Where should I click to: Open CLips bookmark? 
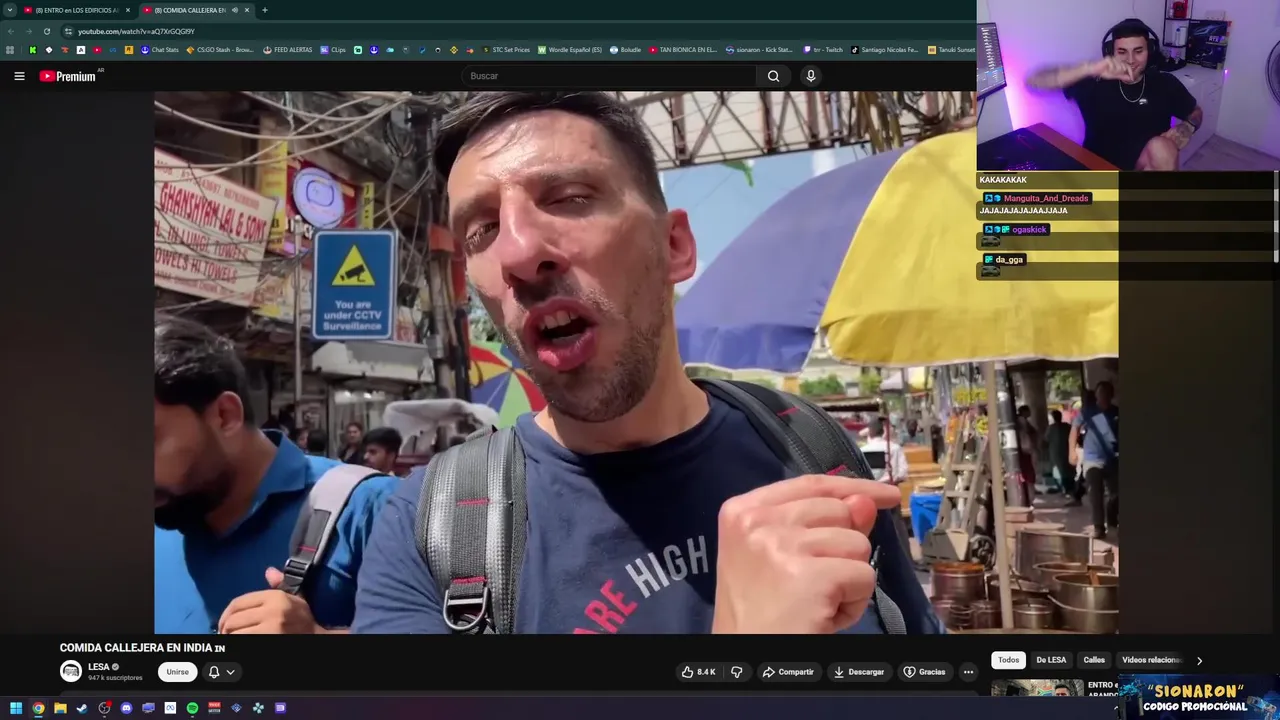[x=333, y=50]
